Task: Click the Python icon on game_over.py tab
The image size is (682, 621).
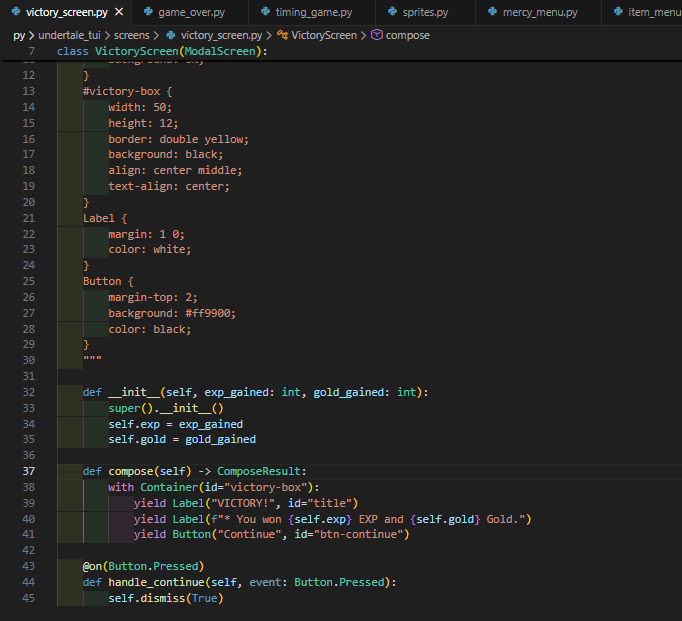Action: pos(148,13)
